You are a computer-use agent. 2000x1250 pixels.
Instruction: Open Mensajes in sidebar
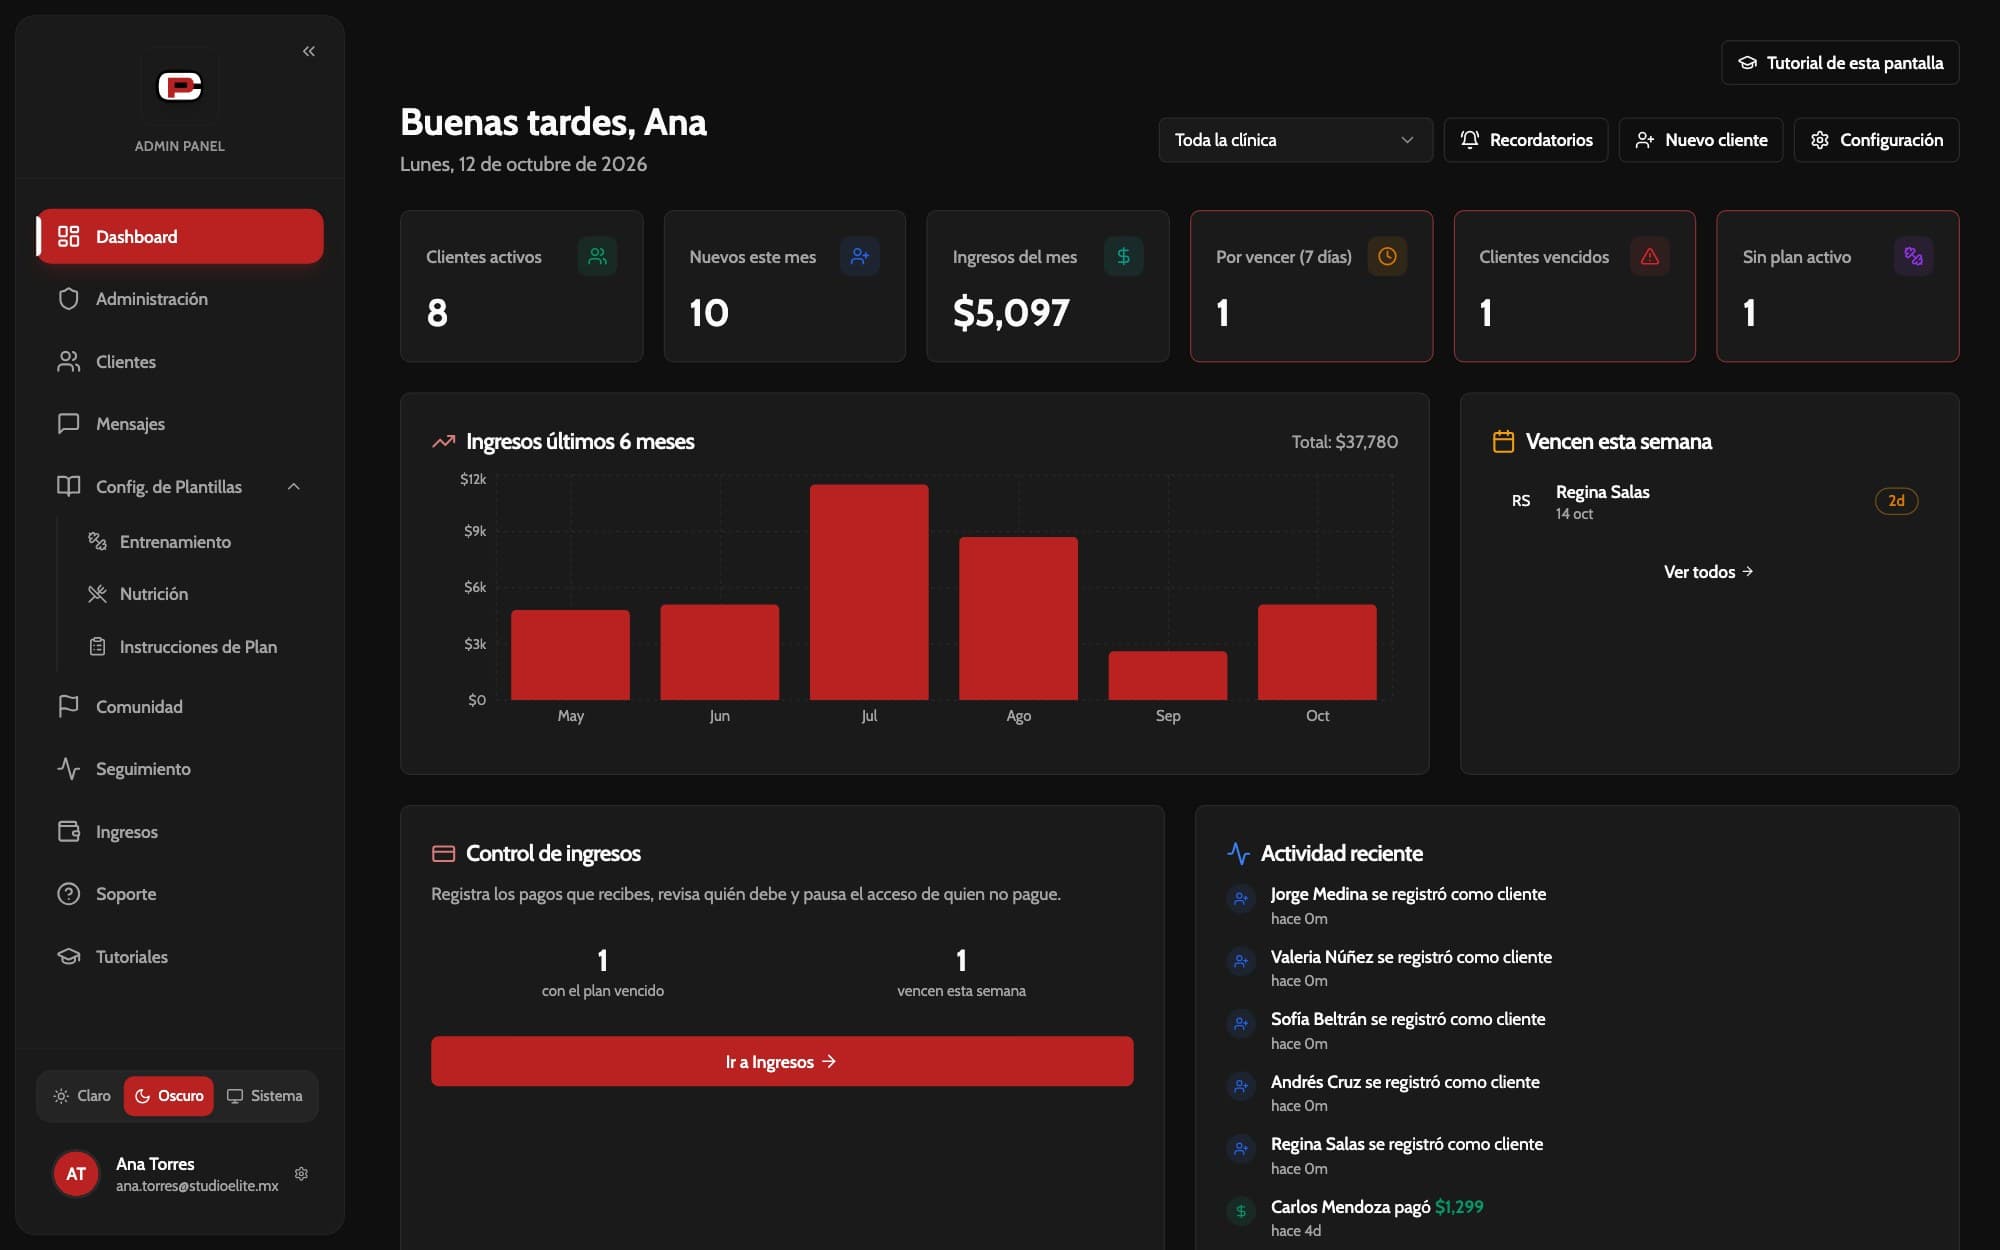pyautogui.click(x=180, y=424)
